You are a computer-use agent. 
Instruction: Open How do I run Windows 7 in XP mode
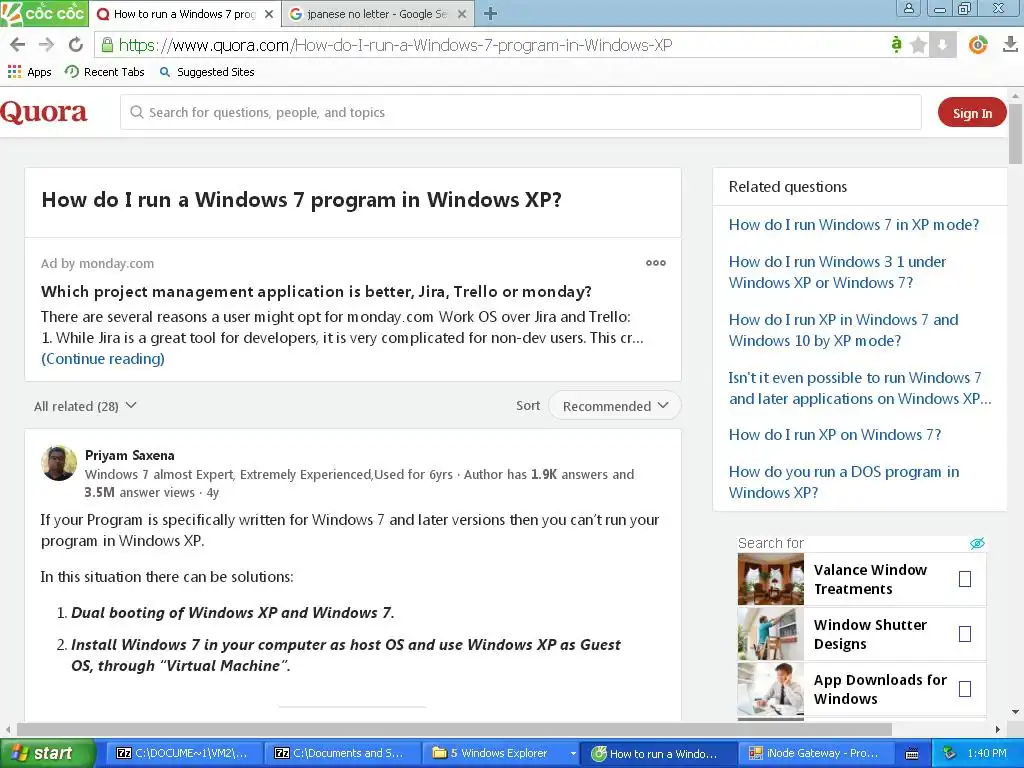point(854,225)
